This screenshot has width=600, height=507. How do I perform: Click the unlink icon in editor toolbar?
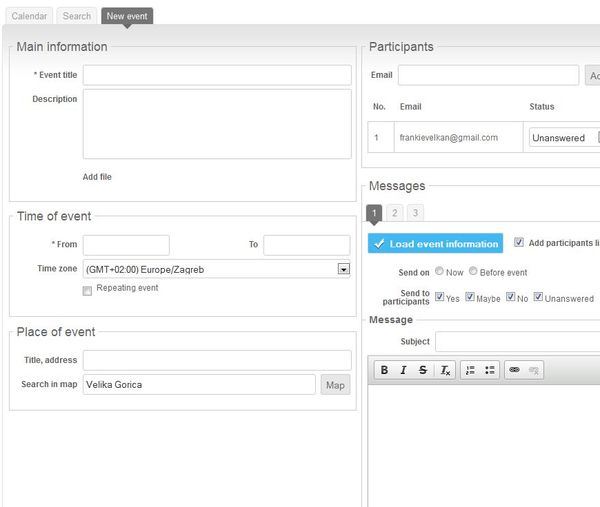(x=535, y=370)
